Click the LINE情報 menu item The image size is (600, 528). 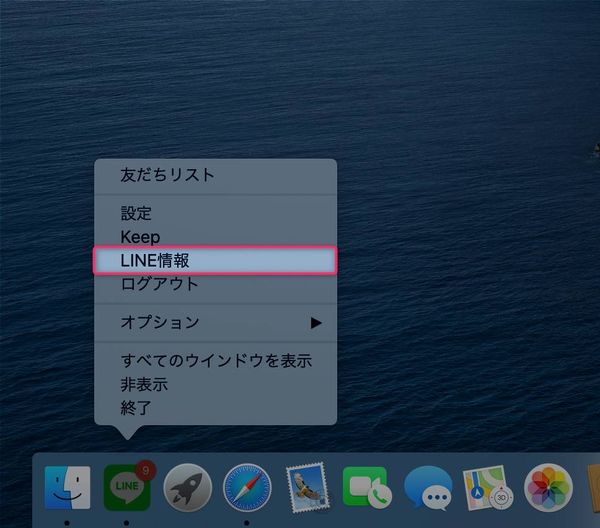coord(215,261)
